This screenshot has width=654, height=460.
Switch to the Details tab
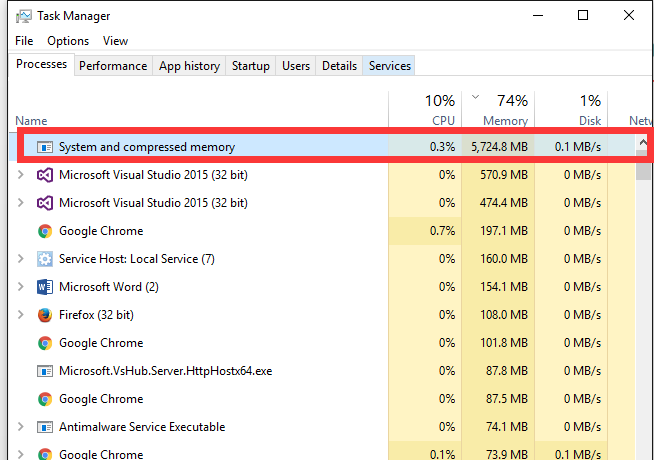[340, 66]
